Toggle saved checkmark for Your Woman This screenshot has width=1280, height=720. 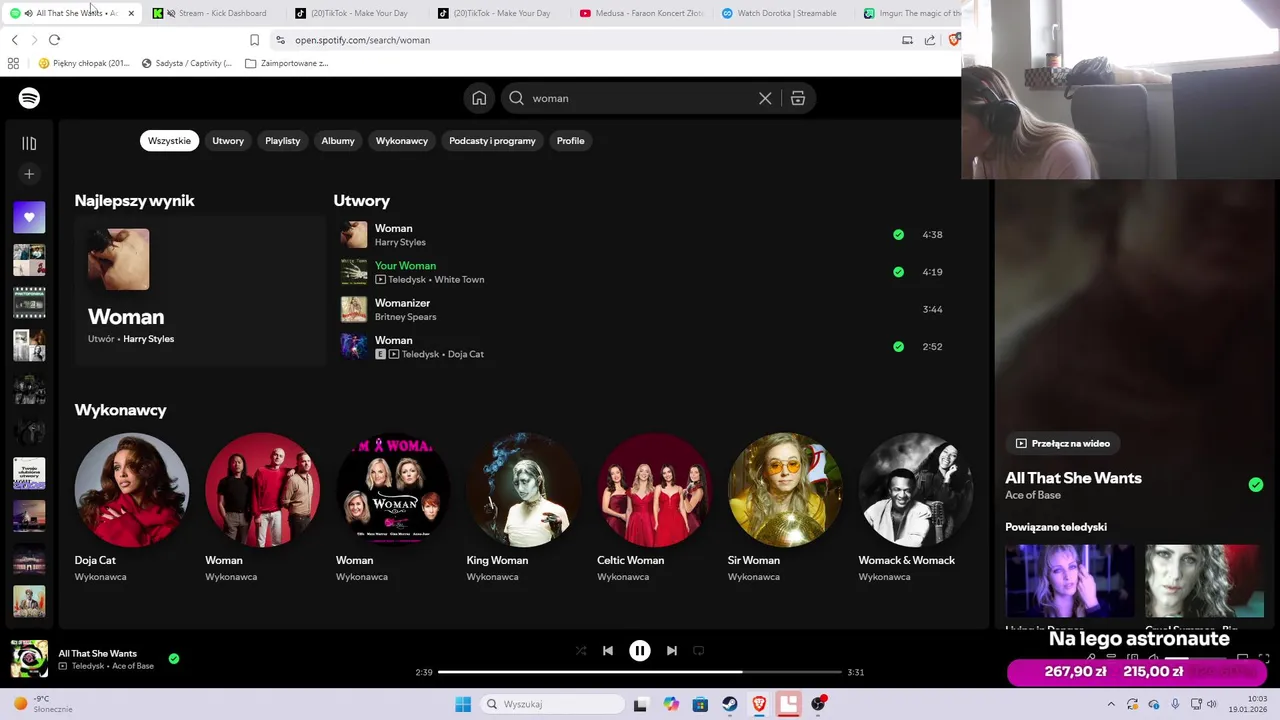click(x=898, y=272)
